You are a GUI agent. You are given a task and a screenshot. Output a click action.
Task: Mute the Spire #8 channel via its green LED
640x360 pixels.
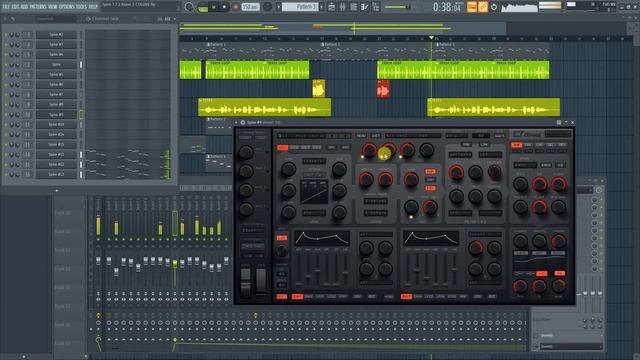pos(6,104)
